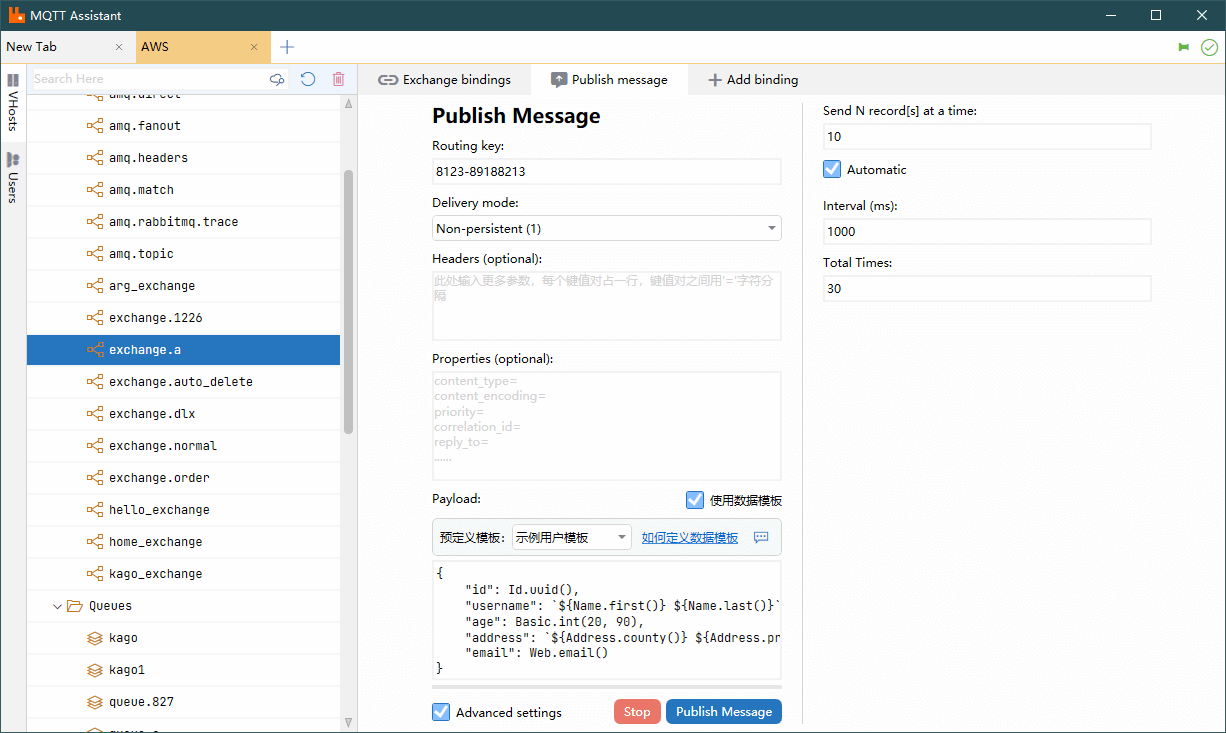Disable the Advanced settings checkbox
The width and height of the screenshot is (1226, 733).
[441, 712]
